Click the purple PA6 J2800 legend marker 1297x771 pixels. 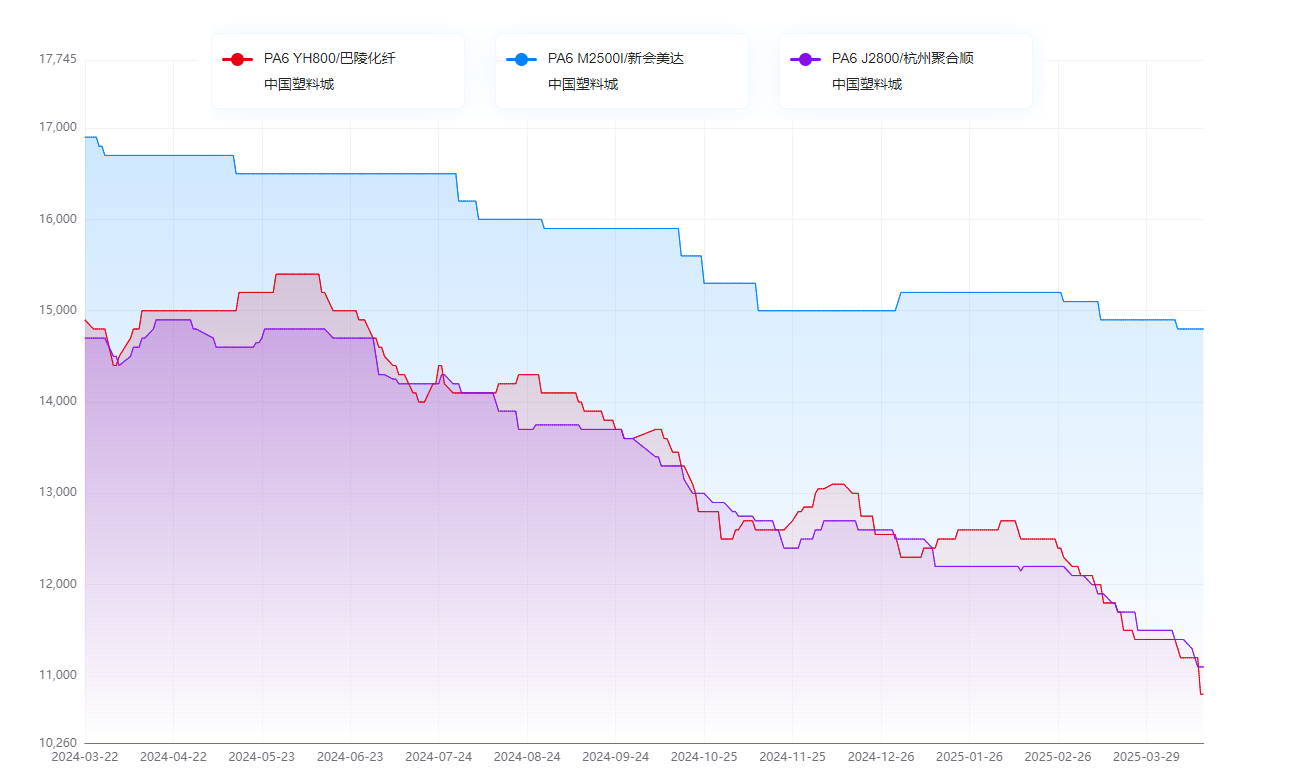click(805, 59)
